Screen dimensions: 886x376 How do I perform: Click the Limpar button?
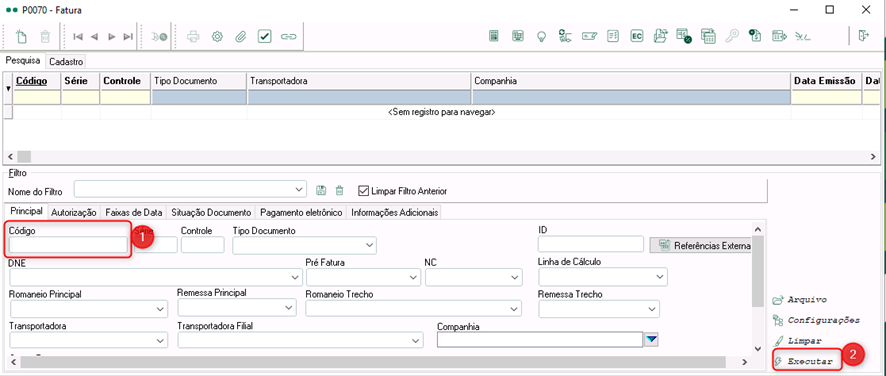coord(798,341)
